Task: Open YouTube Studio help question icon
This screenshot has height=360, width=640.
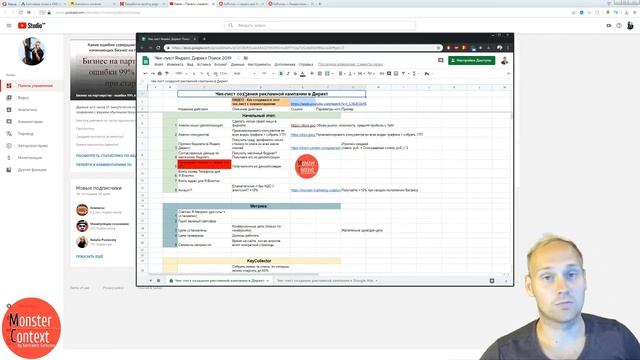Action: tap(619, 25)
